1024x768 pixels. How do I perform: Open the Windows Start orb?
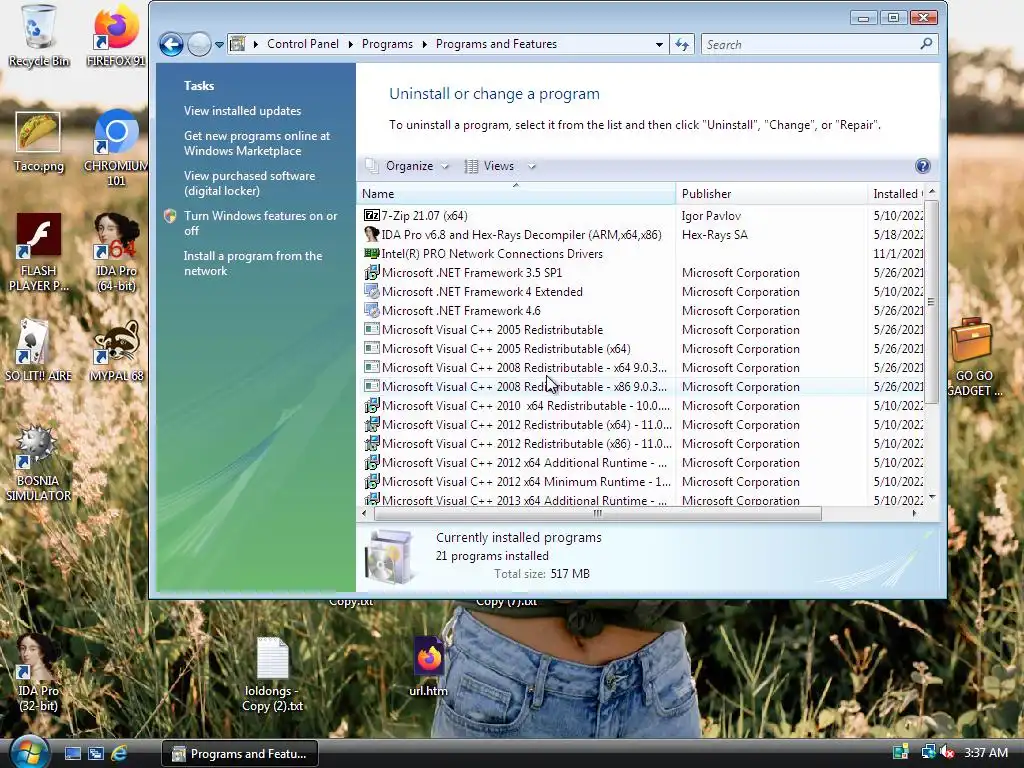coord(29,752)
